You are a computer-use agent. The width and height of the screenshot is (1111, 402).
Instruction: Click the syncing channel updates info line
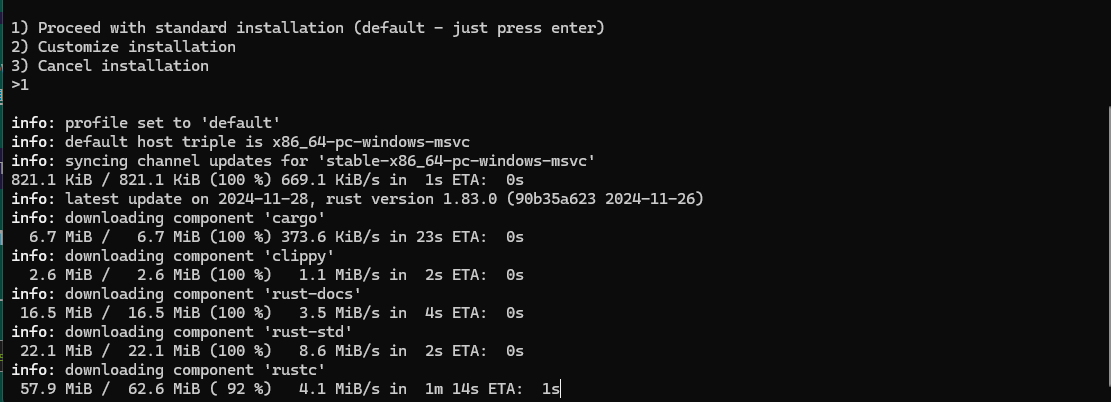[x=303, y=161]
